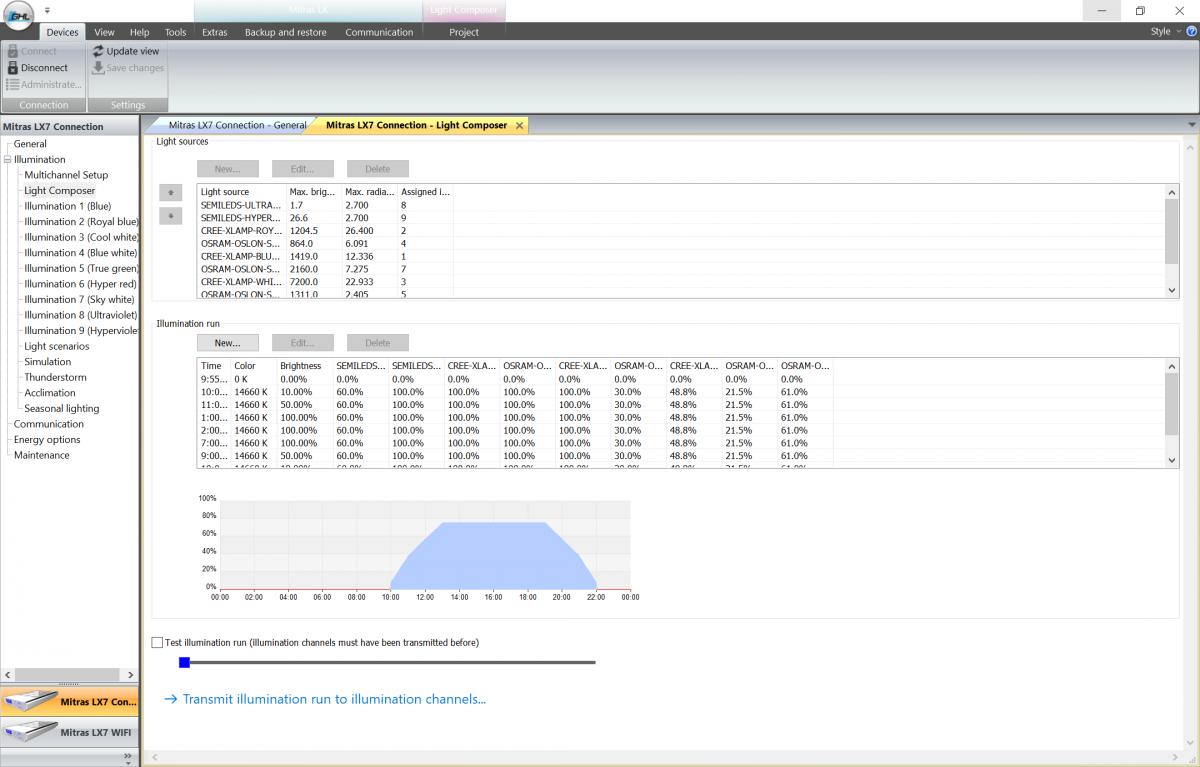Open Seasonal lighting tree item
The image size is (1200, 767).
pos(62,408)
